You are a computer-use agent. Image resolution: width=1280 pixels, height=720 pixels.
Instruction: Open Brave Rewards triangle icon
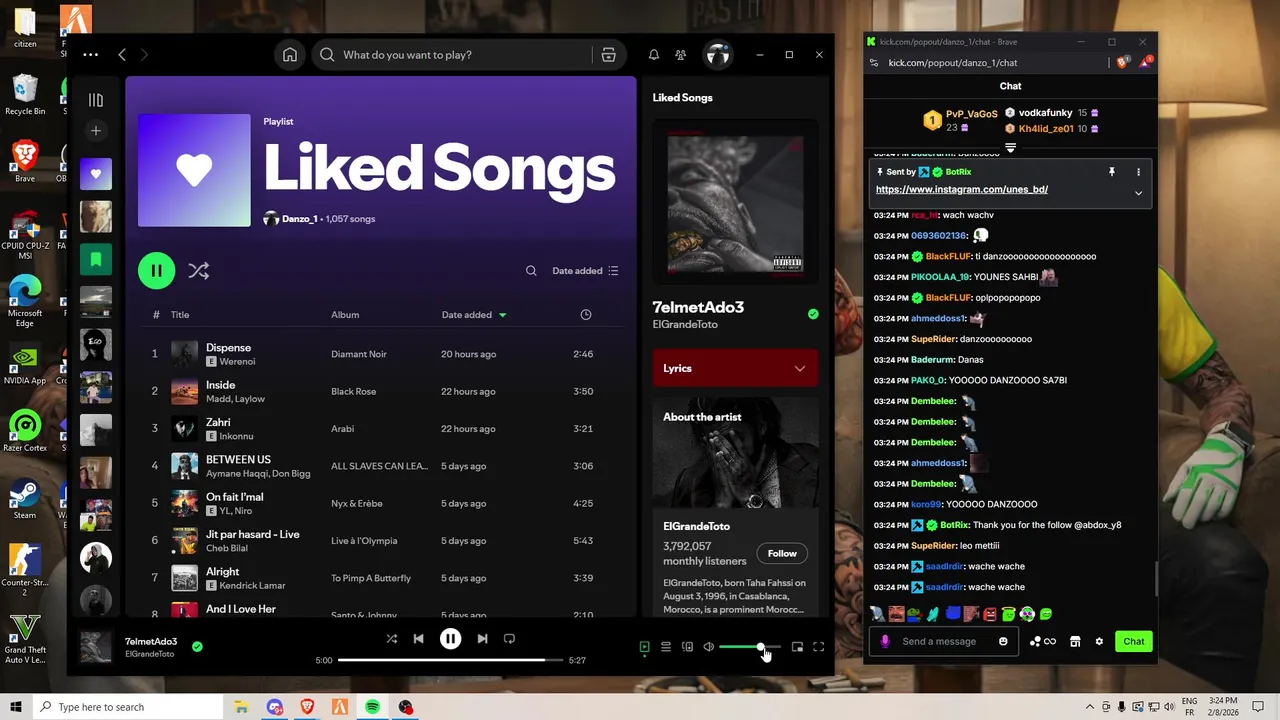(1146, 62)
